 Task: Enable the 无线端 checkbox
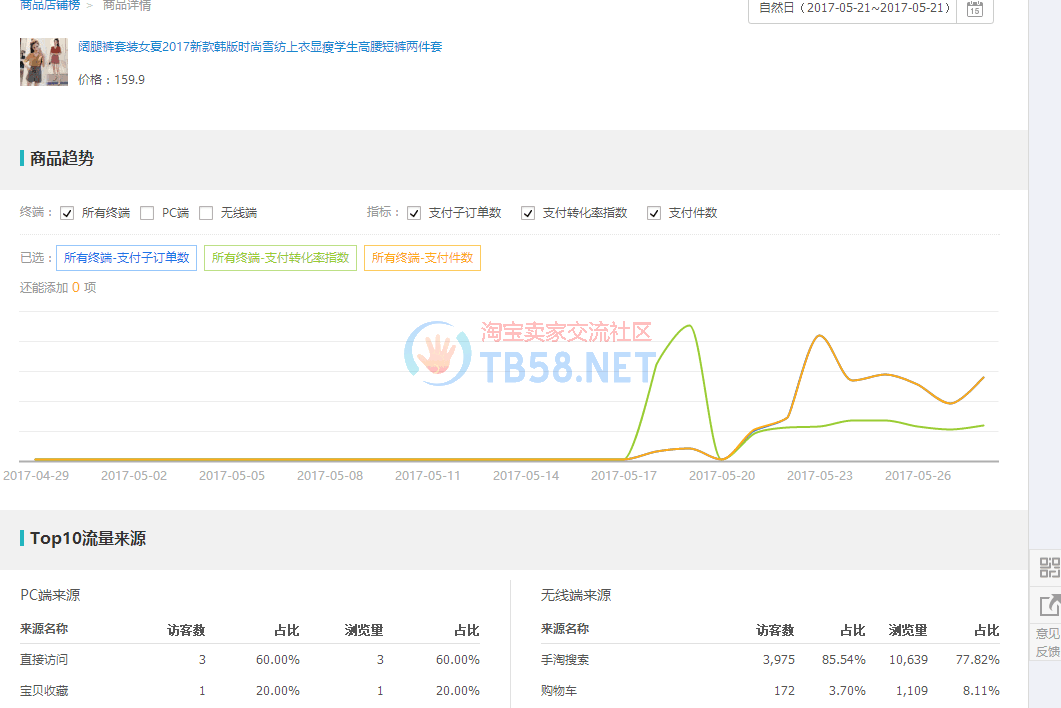coord(206,213)
